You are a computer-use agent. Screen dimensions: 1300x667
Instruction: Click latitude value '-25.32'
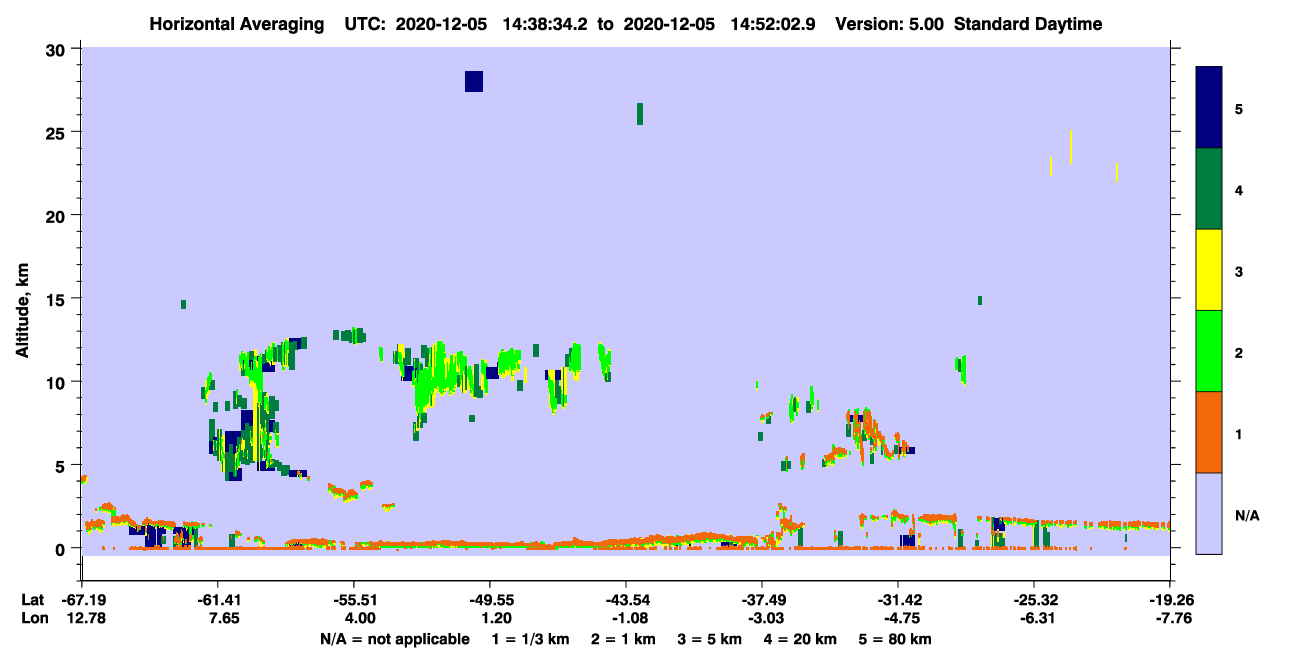[1034, 600]
